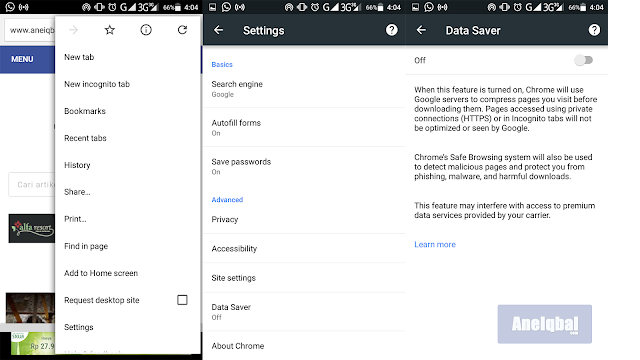The height and width of the screenshot is (360, 640).
Task: Open Site settings
Action: (304, 278)
